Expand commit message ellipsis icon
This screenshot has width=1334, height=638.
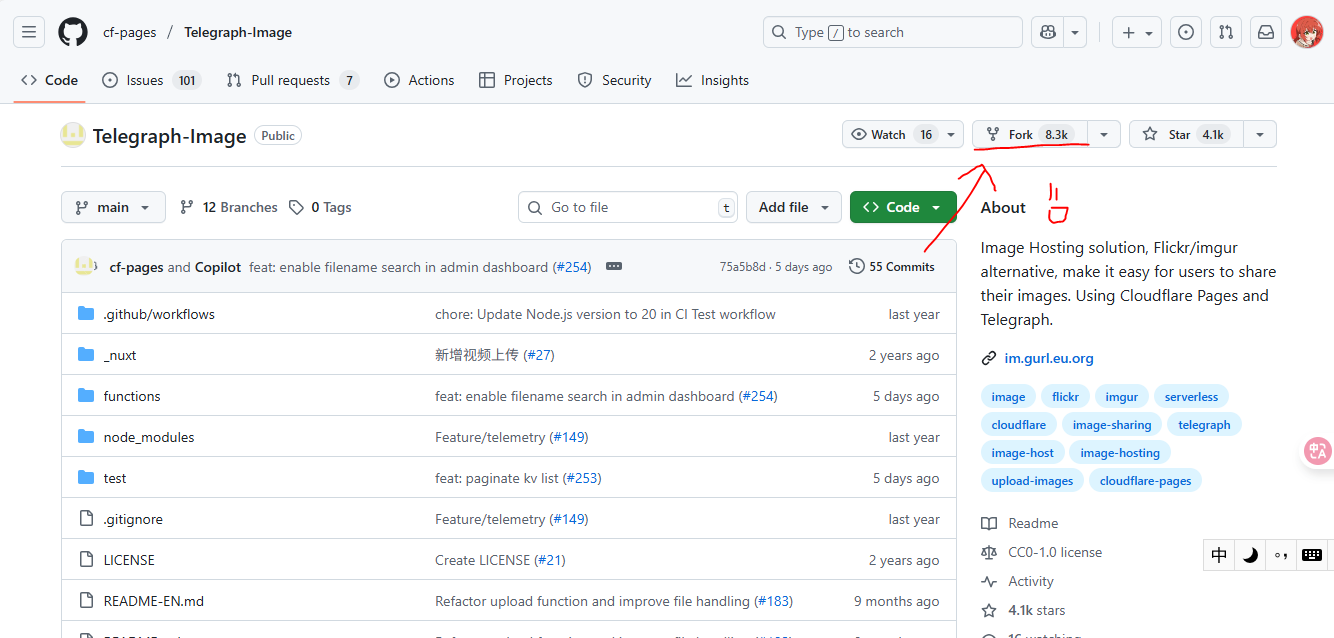[x=614, y=267]
